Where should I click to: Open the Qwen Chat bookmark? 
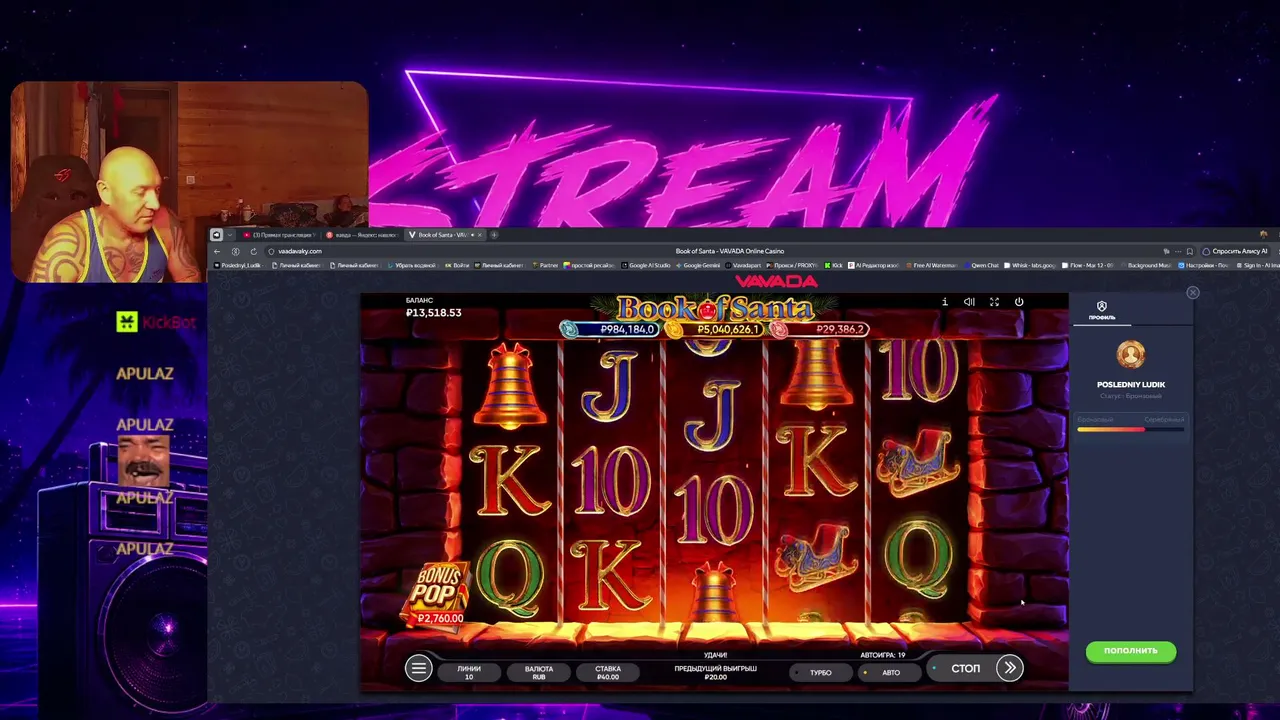981,265
